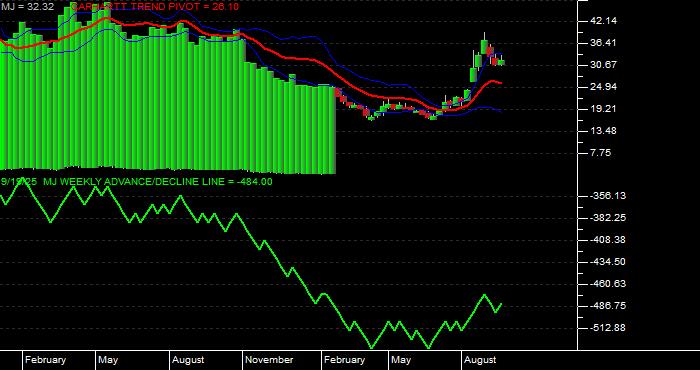Click the MJ = 32.32 price readout
Screen dimensions: 700x370
pyautogui.click(x=28, y=7)
